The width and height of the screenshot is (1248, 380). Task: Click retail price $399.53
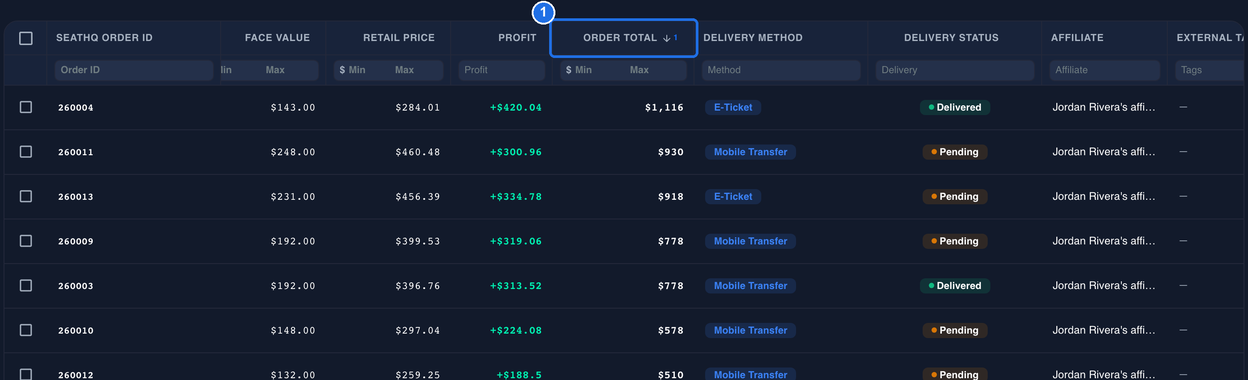(x=418, y=241)
